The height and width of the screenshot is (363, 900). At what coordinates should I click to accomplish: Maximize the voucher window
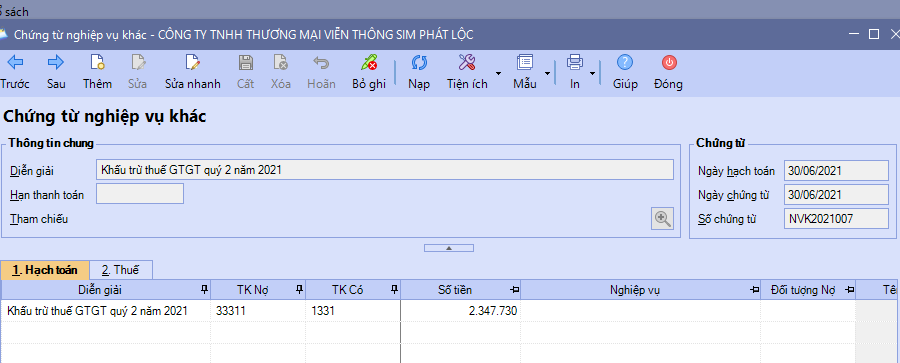(874, 34)
